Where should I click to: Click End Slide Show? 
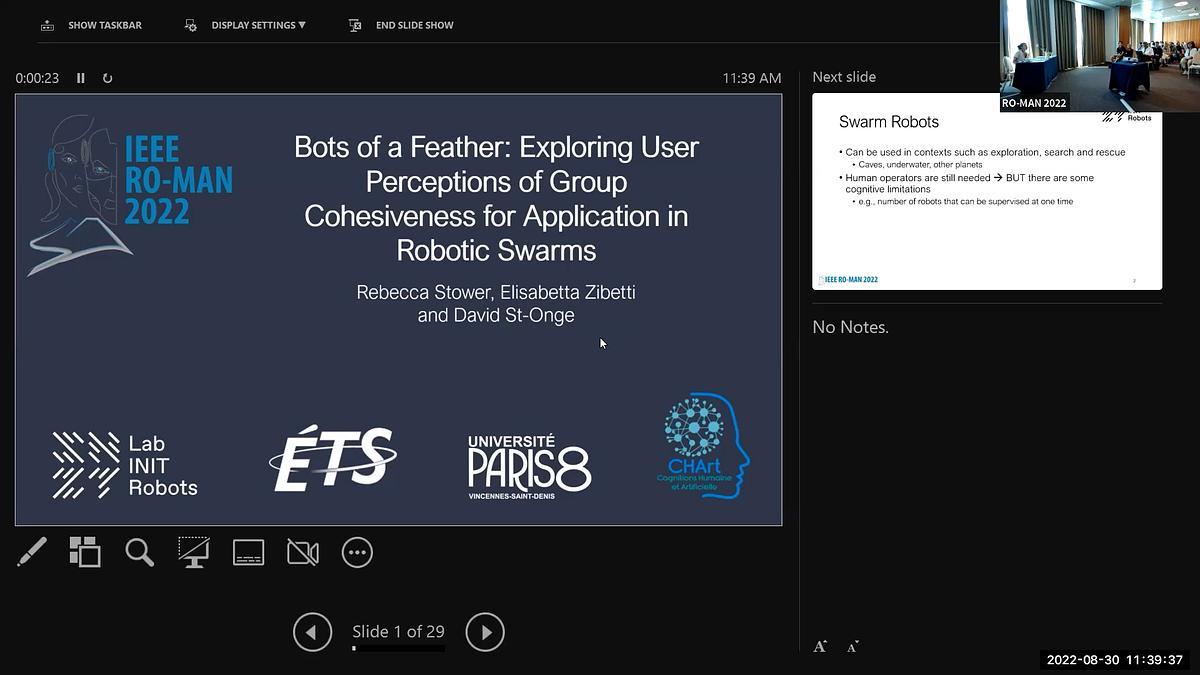[x=401, y=25]
